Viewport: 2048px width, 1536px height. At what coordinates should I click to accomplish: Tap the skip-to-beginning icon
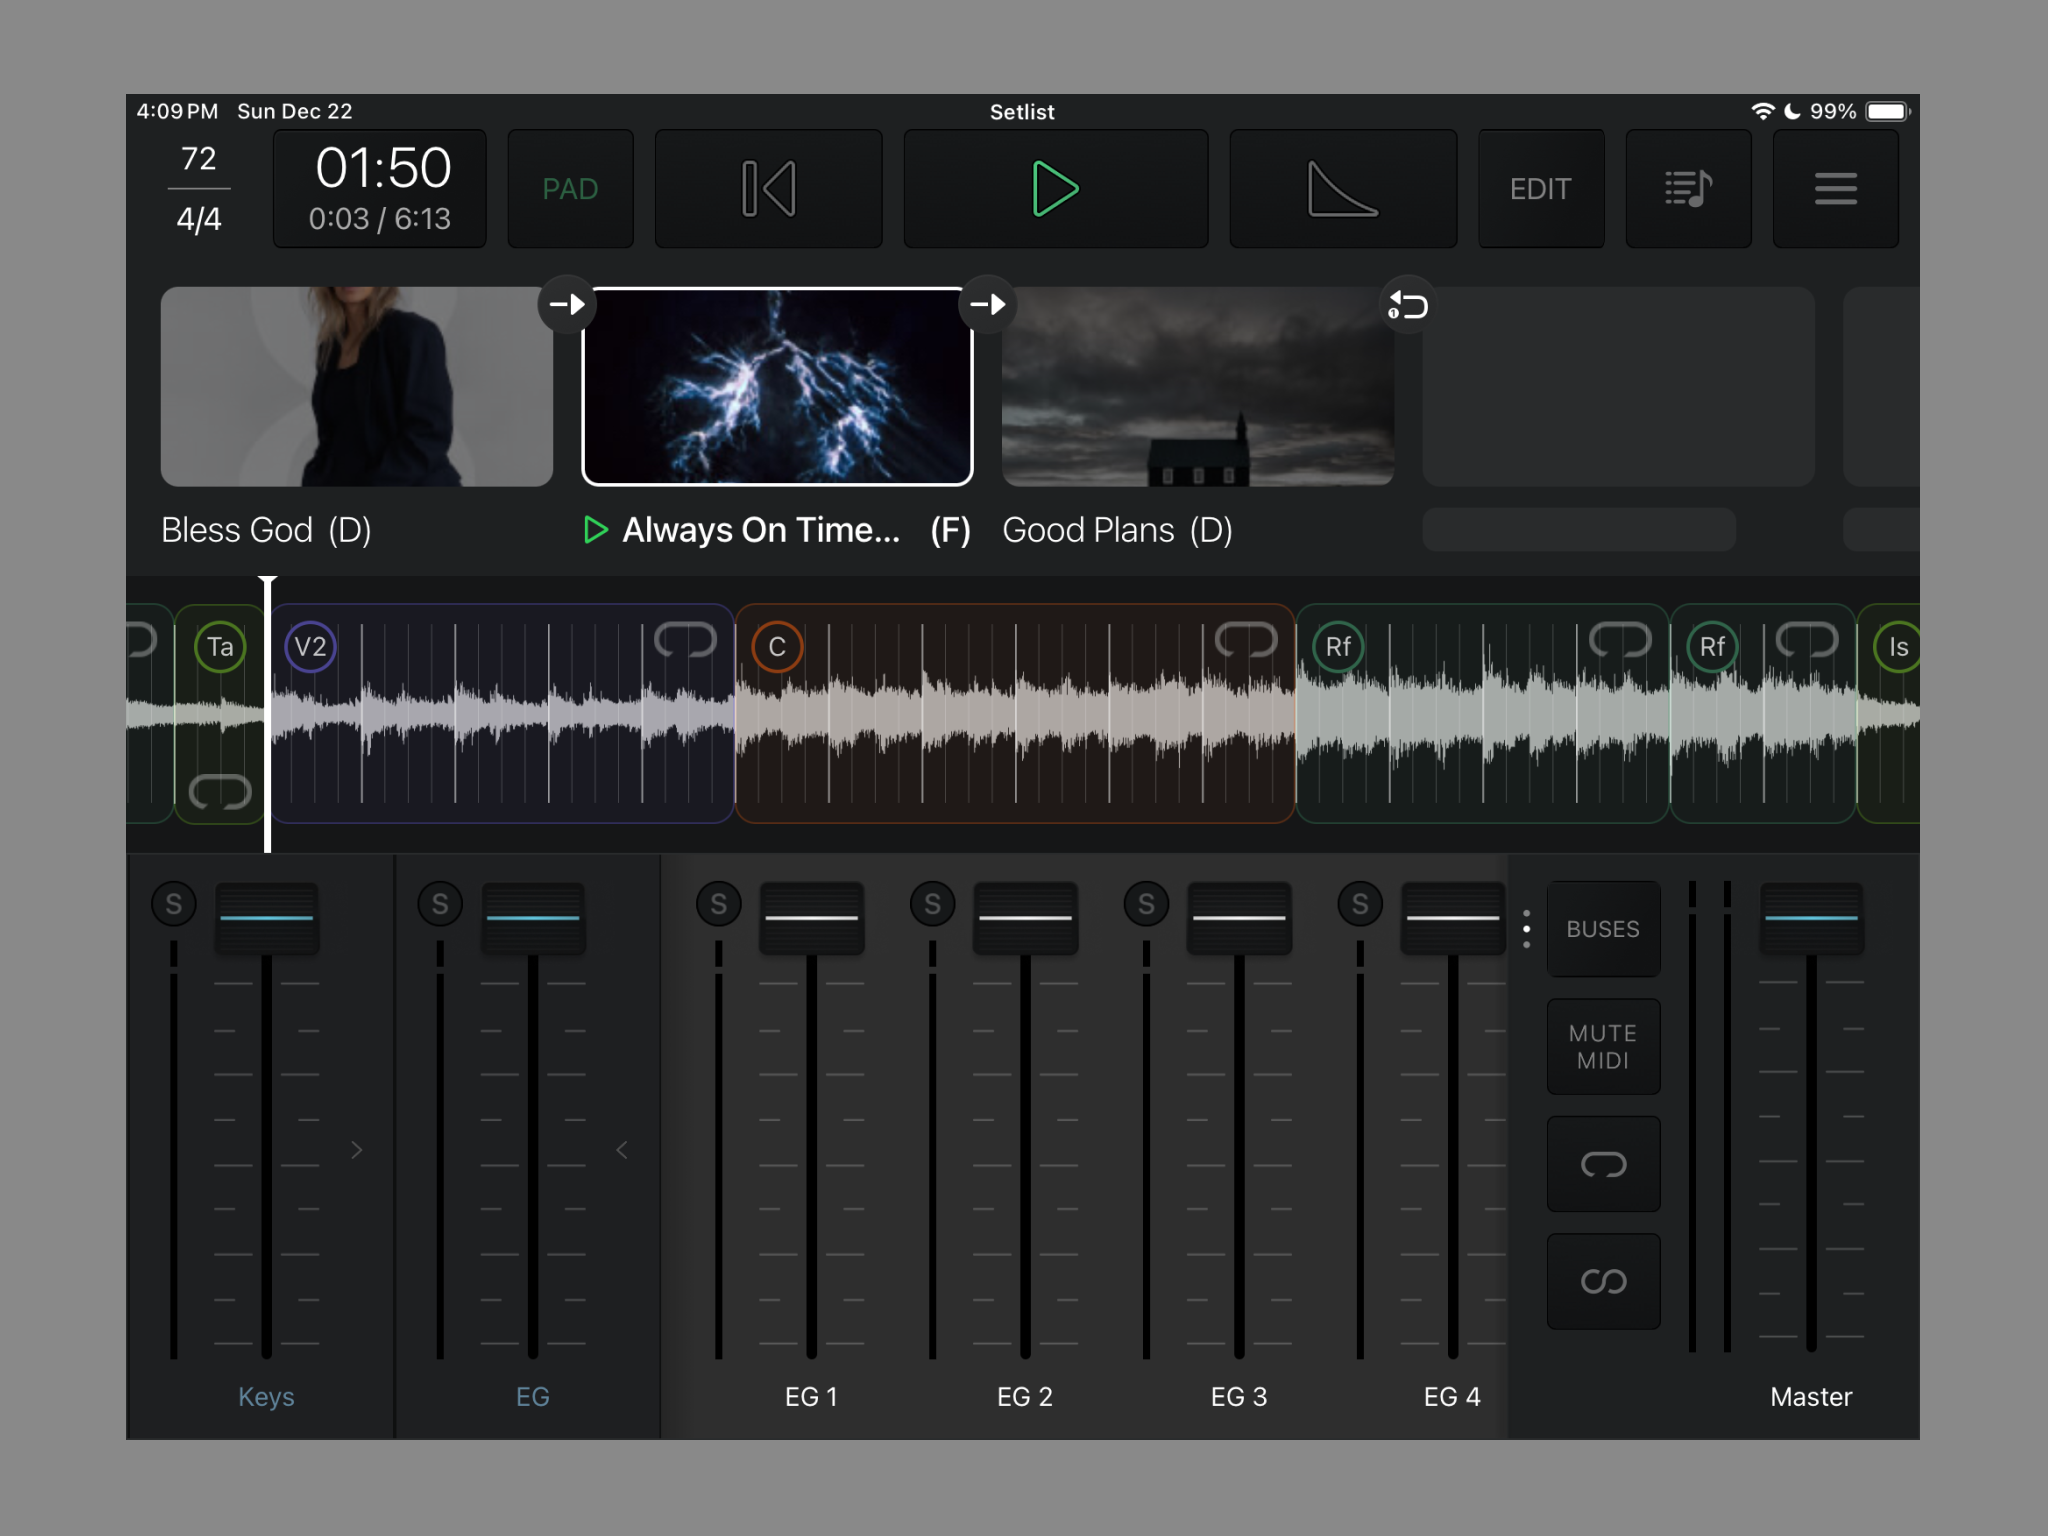coord(767,188)
